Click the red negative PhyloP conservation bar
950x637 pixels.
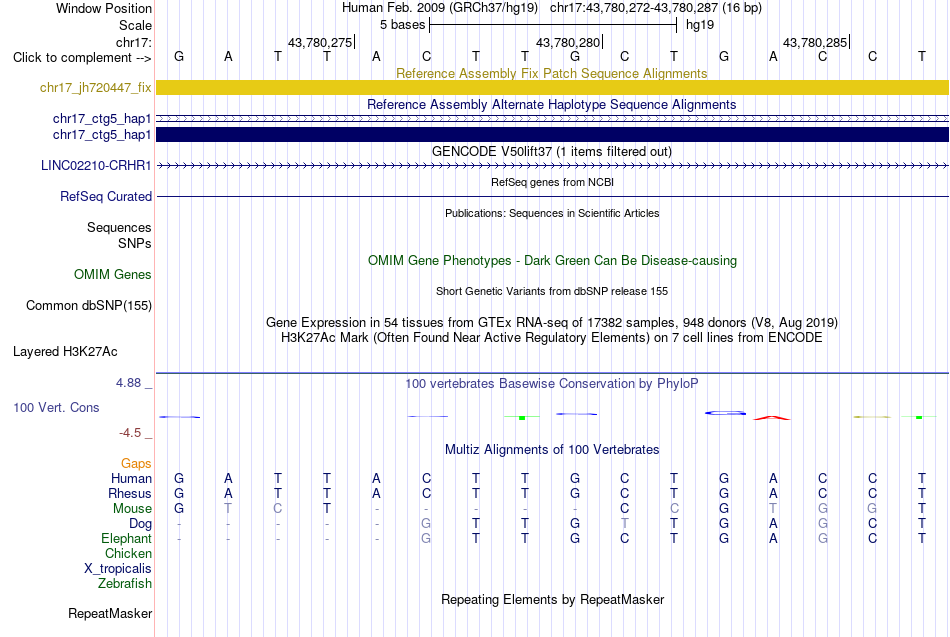click(x=772, y=418)
